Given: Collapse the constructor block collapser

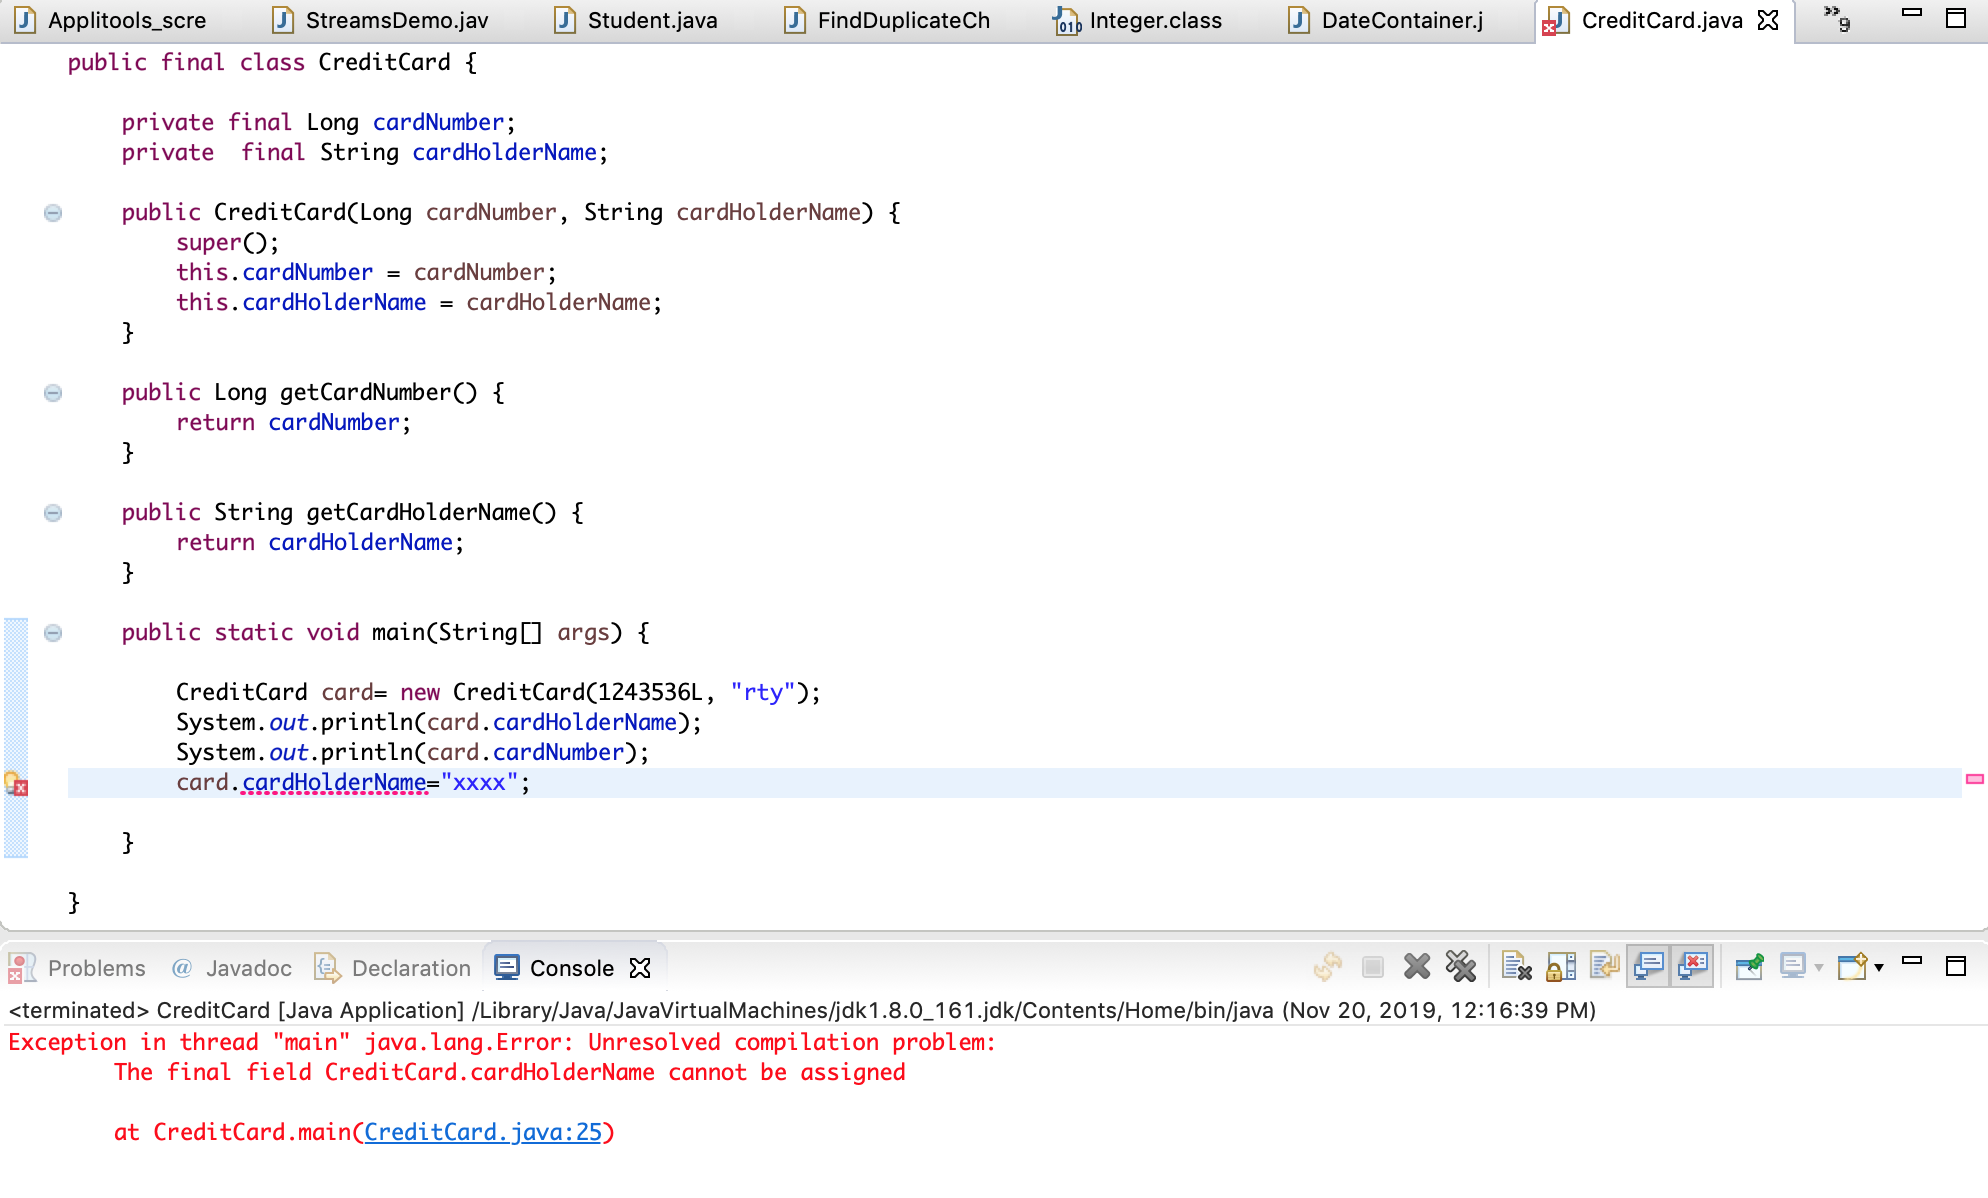Looking at the screenshot, I should coord(51,213).
